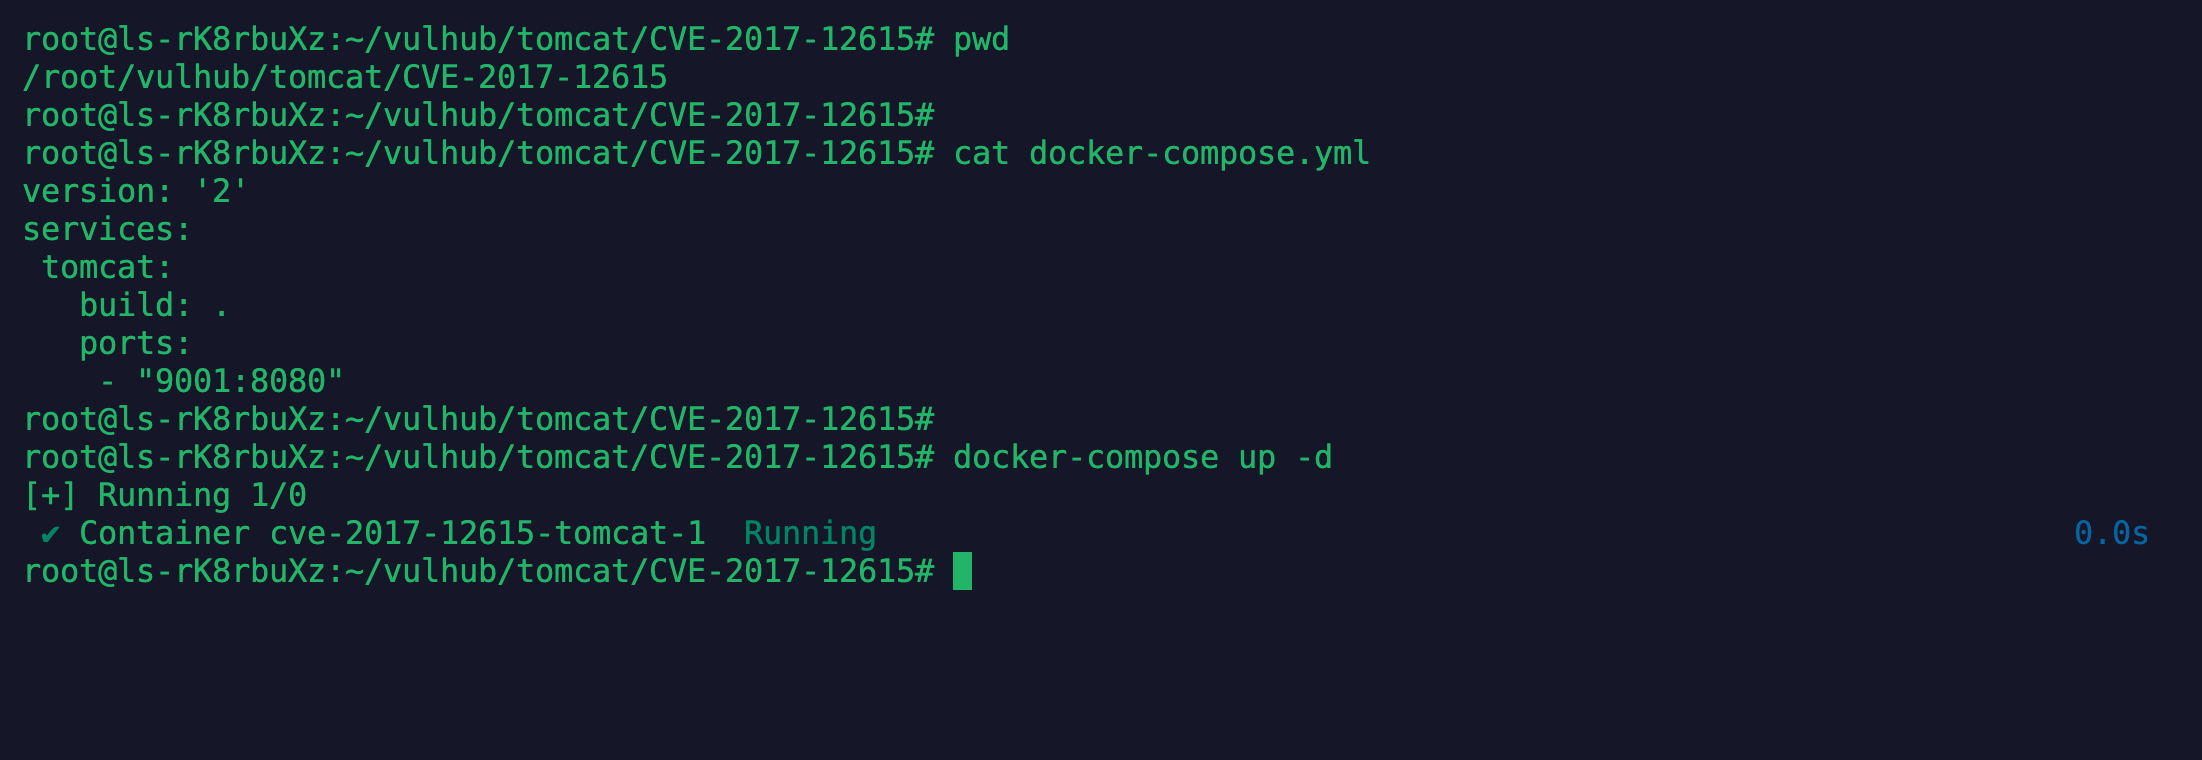The height and width of the screenshot is (760, 2202).
Task: Click the "pwd" command text
Action: pyautogui.click(x=981, y=41)
